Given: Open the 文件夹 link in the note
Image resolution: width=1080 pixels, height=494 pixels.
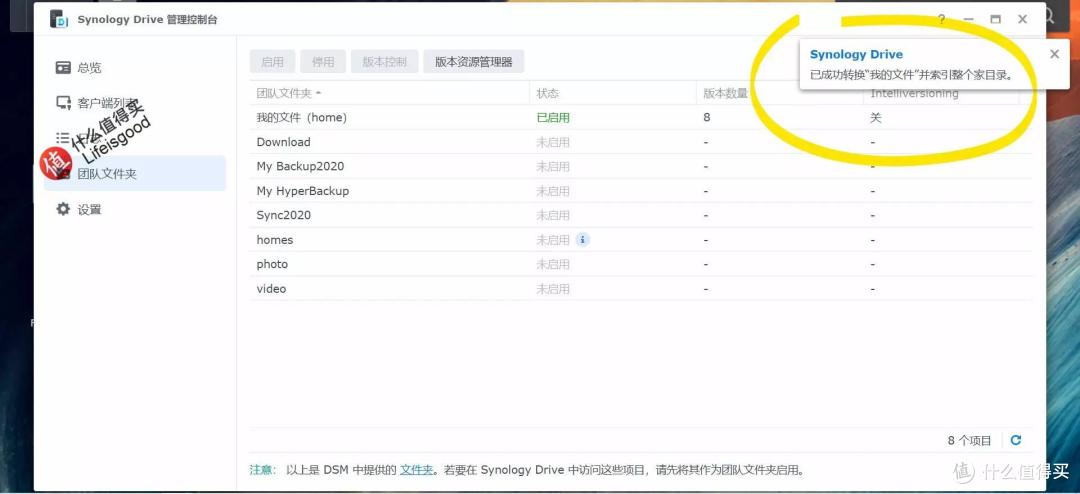Looking at the screenshot, I should click(417, 471).
